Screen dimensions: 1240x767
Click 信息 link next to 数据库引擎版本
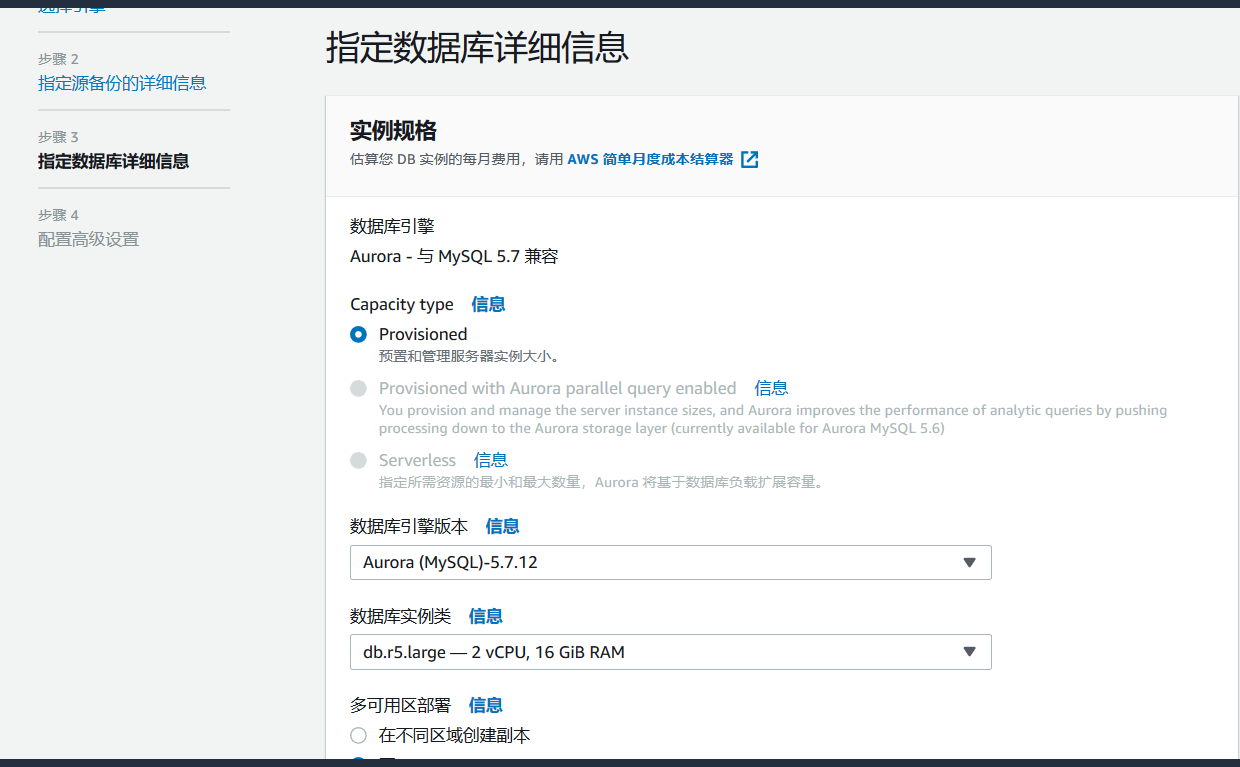click(x=502, y=526)
